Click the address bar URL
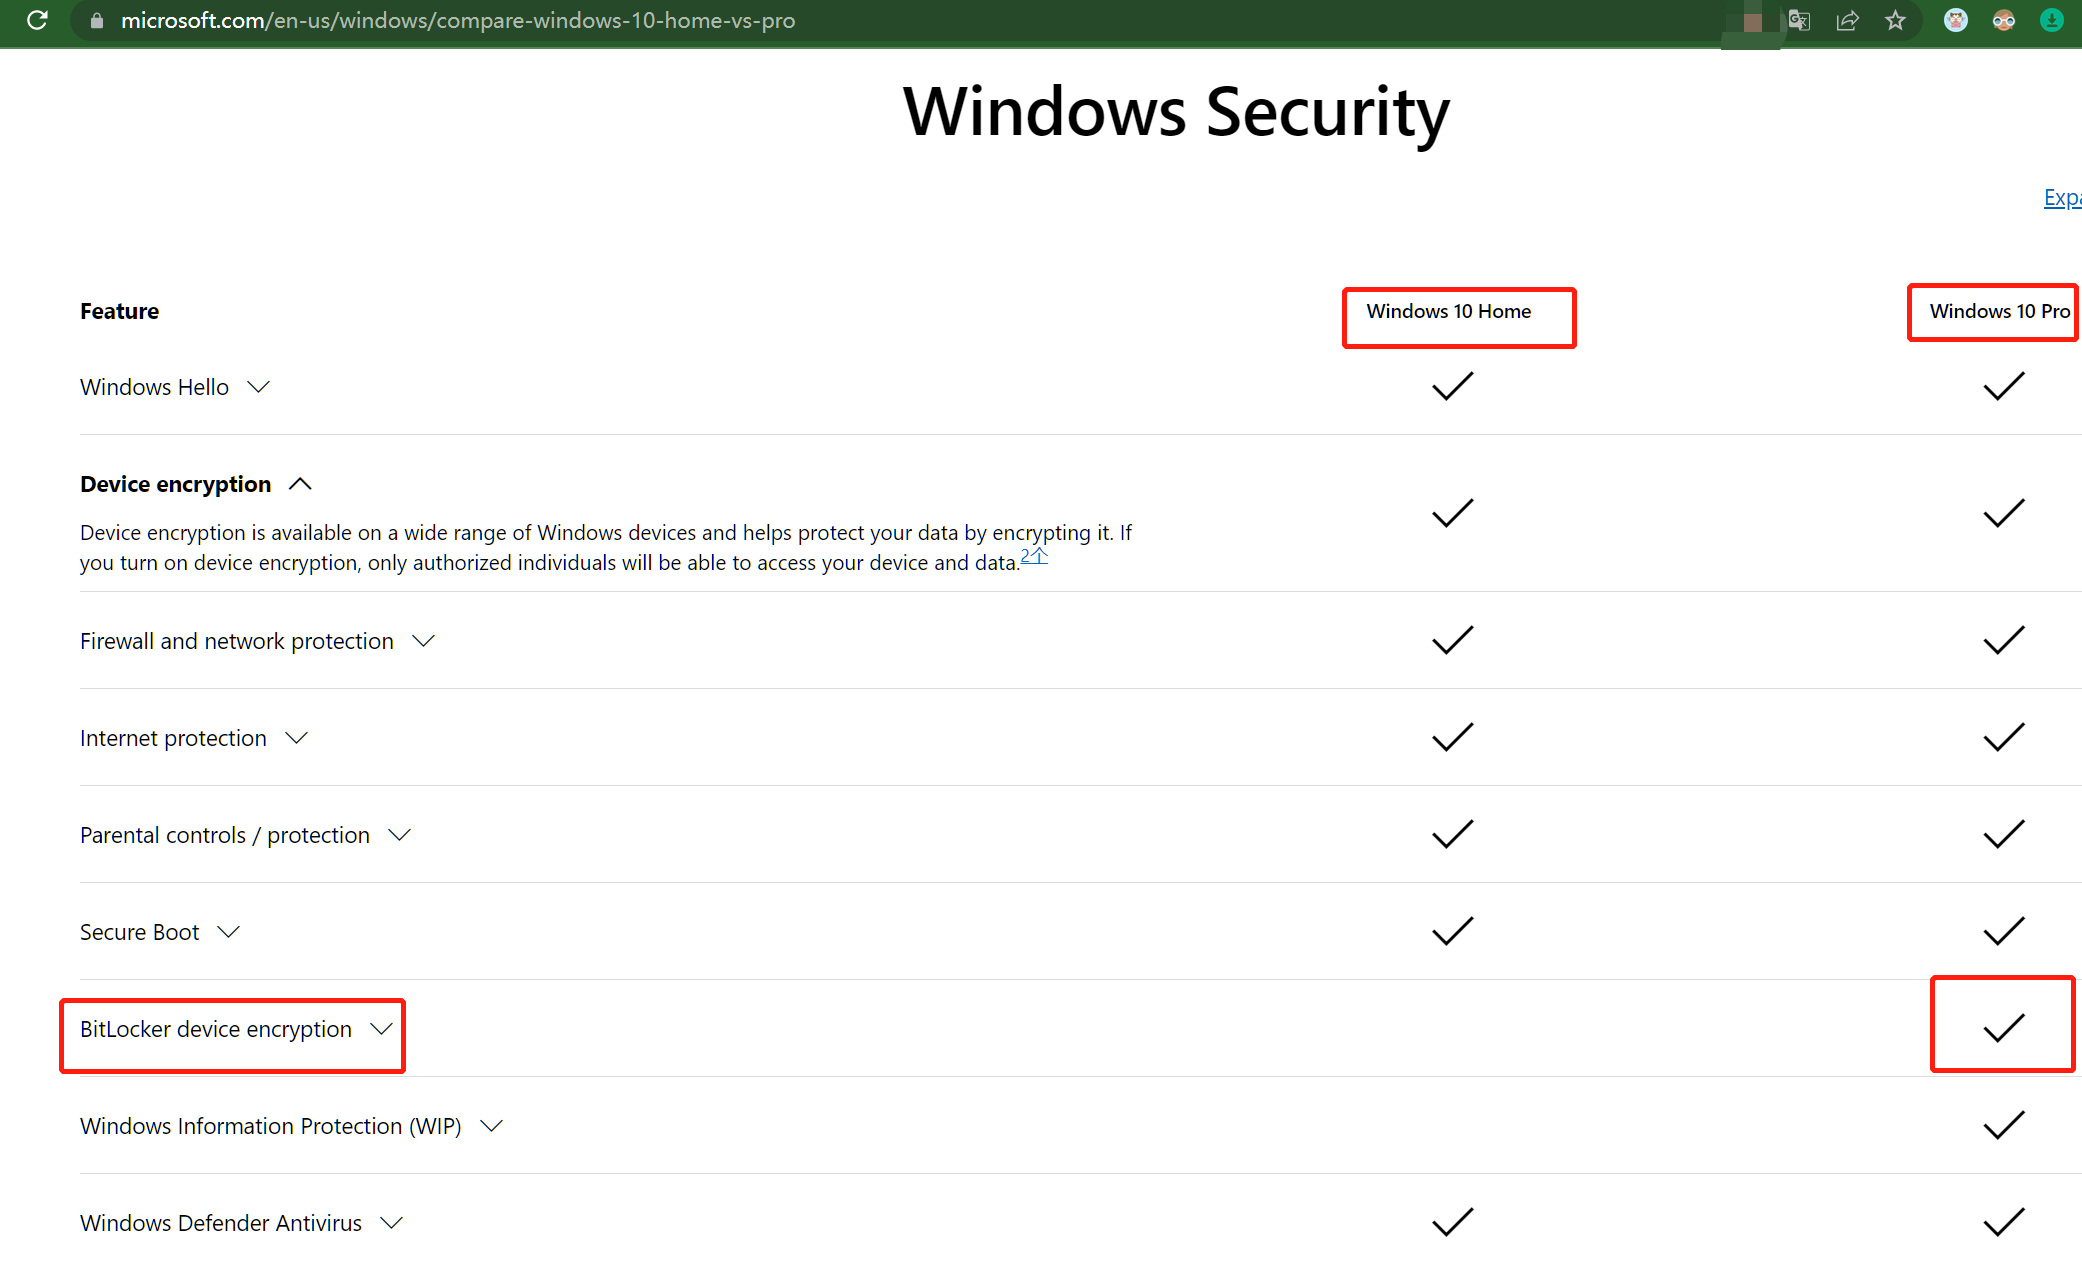This screenshot has width=2082, height=1266. tap(457, 21)
